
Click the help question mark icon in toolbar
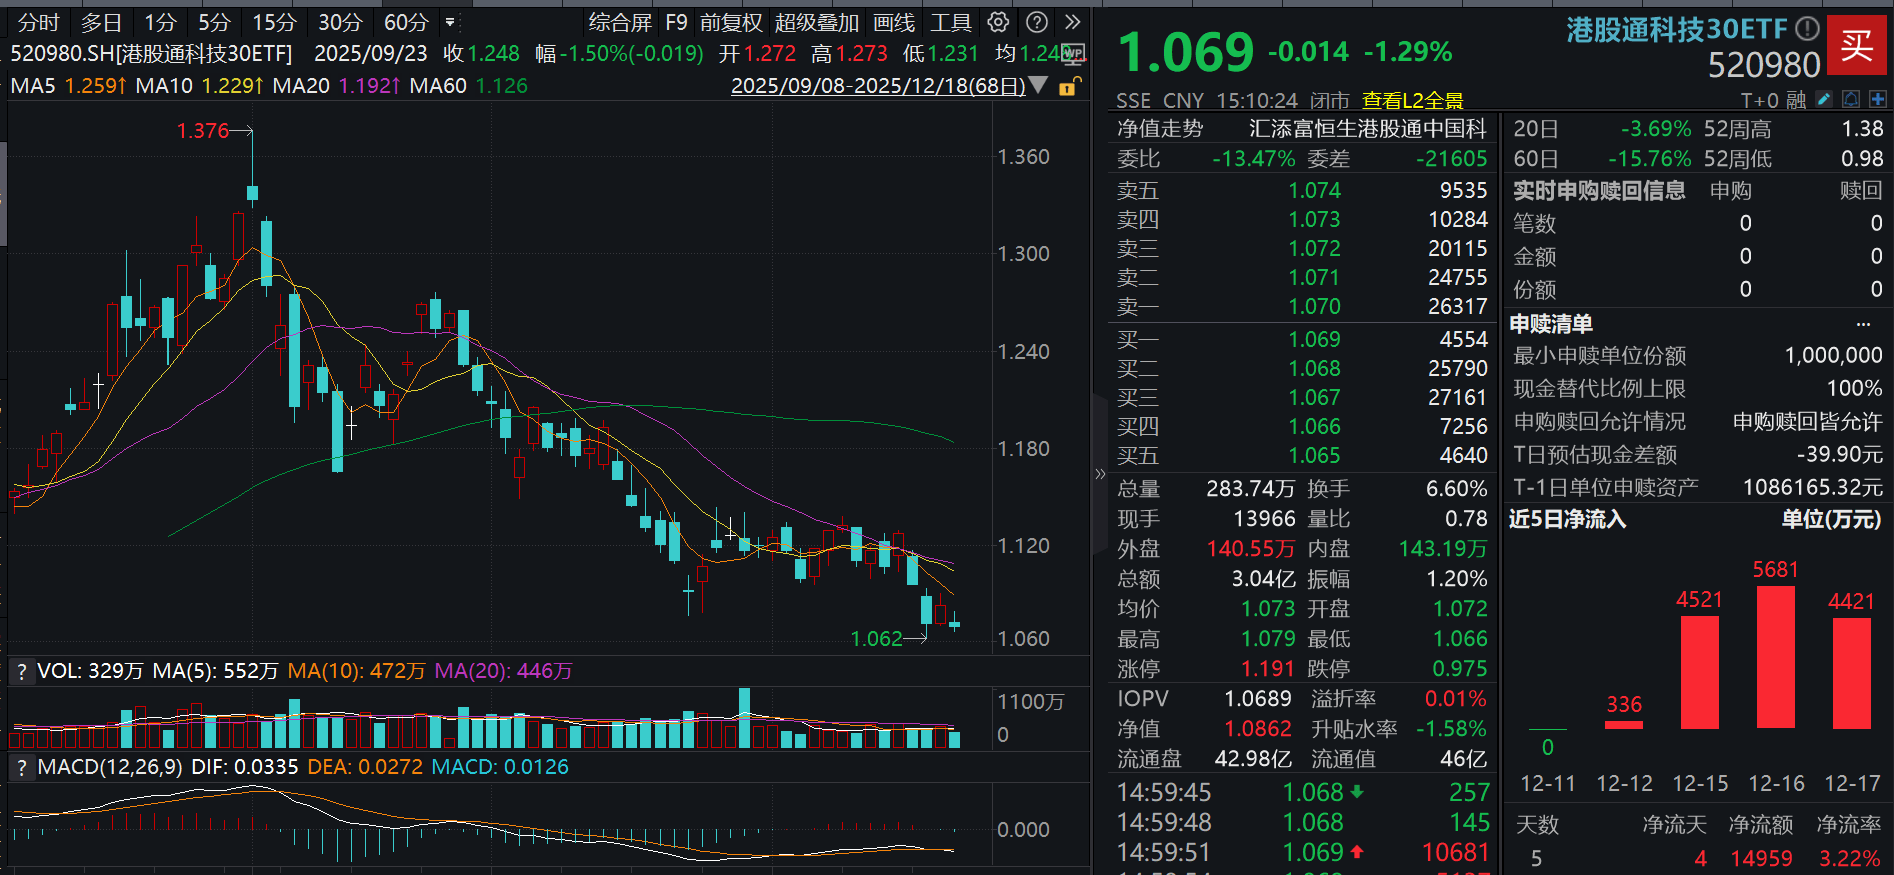(x=1038, y=22)
